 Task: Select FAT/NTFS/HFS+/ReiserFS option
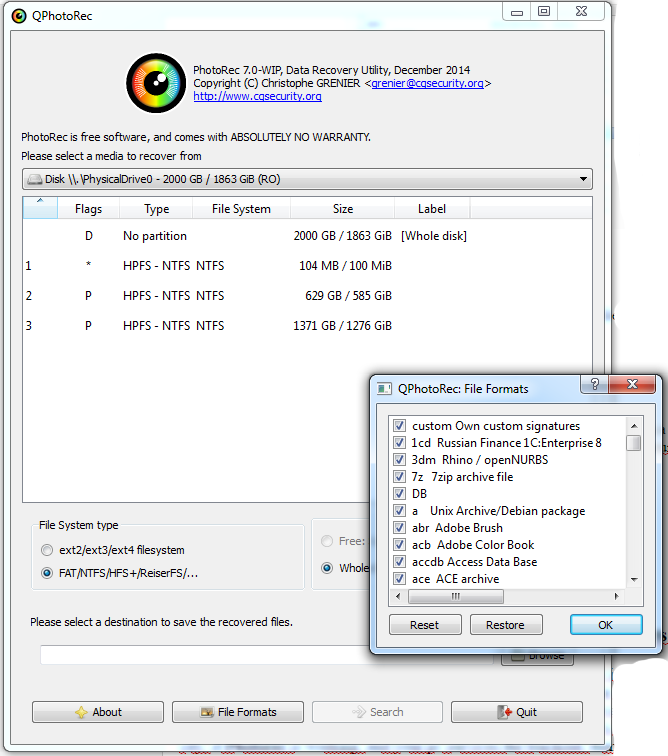[x=47, y=573]
